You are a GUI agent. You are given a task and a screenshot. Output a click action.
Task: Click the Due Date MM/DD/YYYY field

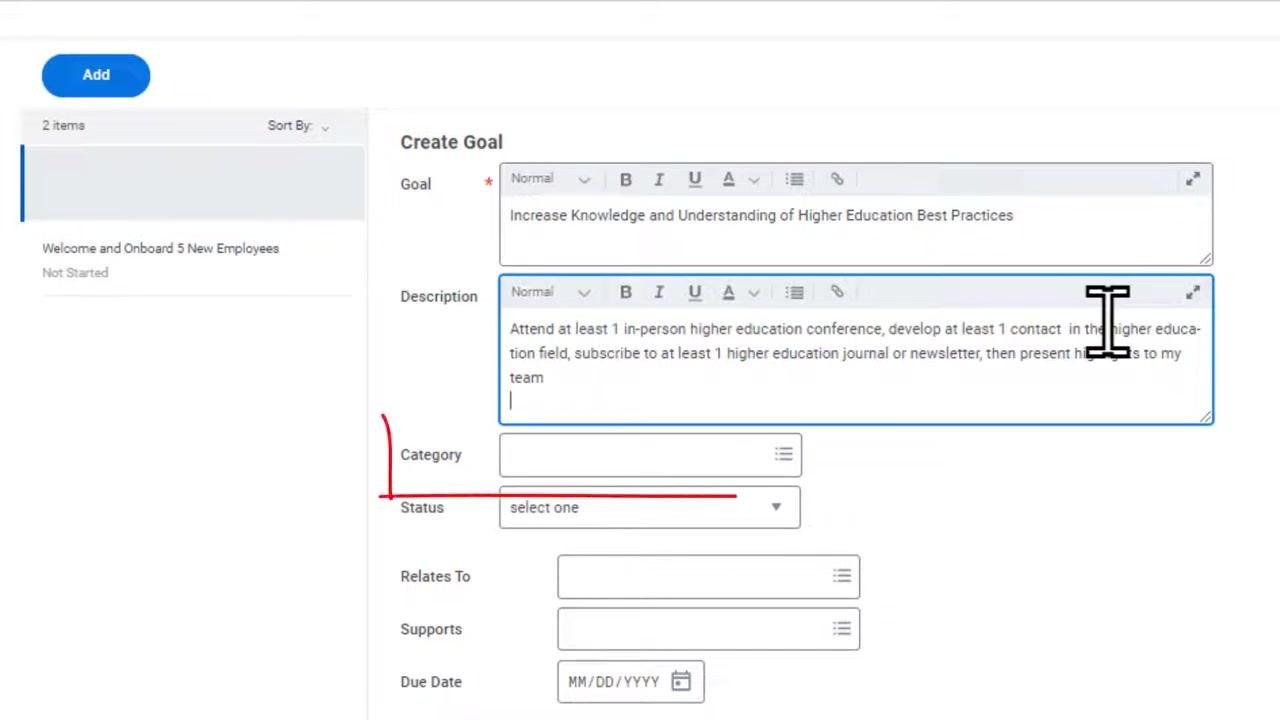click(614, 682)
